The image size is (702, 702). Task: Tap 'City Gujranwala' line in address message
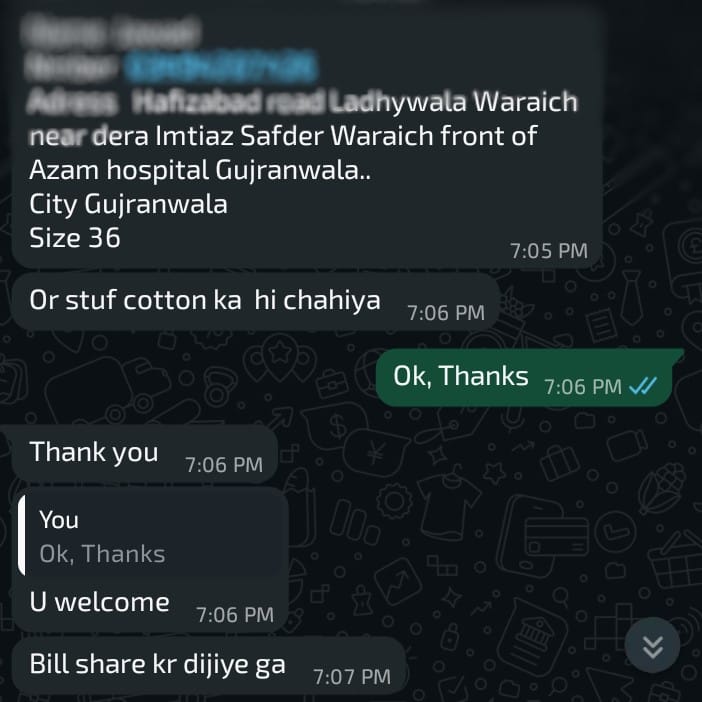coord(128,204)
